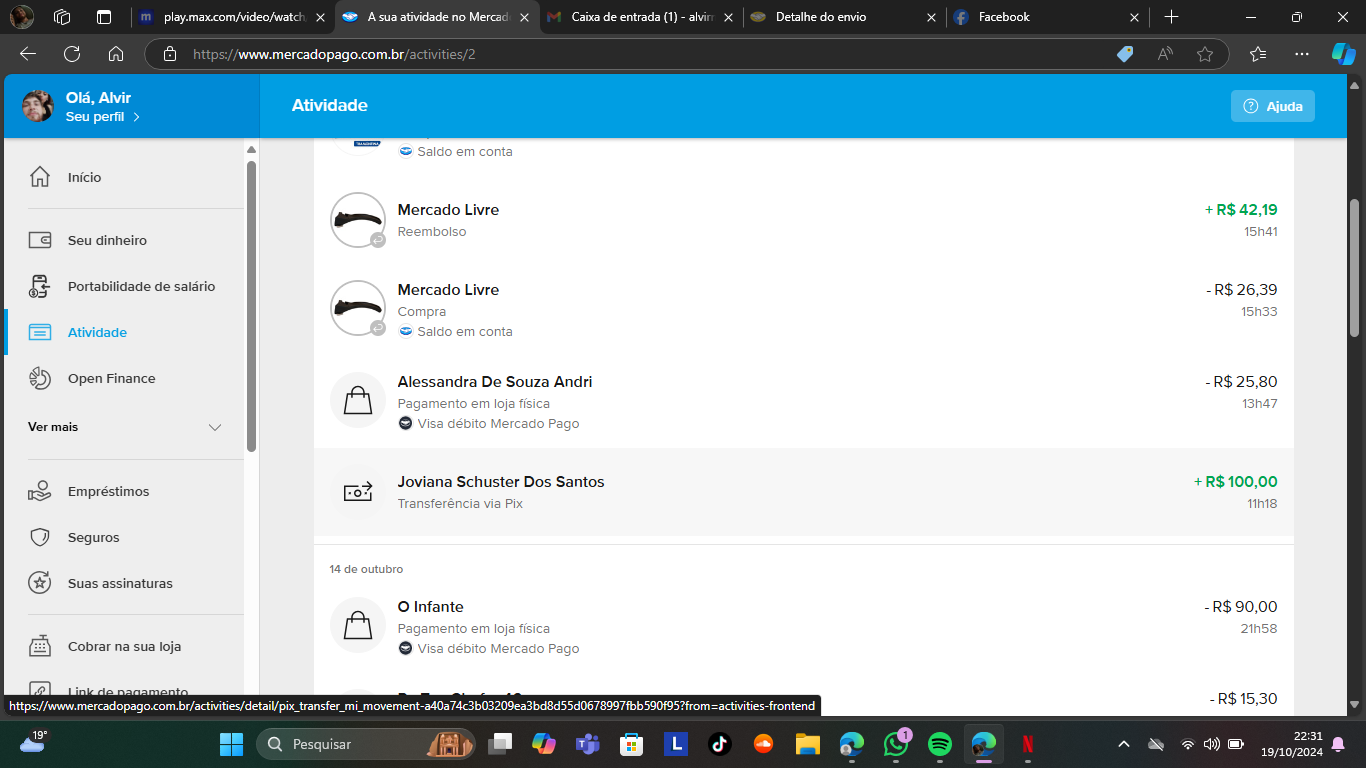Open Empréstimos hand-coin icon
The image size is (1366, 768).
tap(40, 492)
